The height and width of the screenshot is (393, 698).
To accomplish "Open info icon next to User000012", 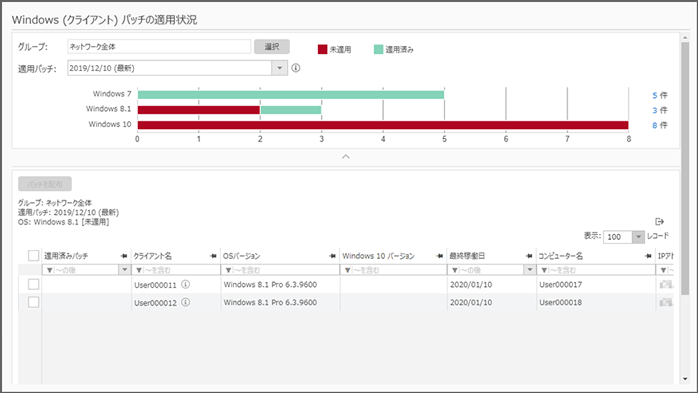I will click(186, 302).
